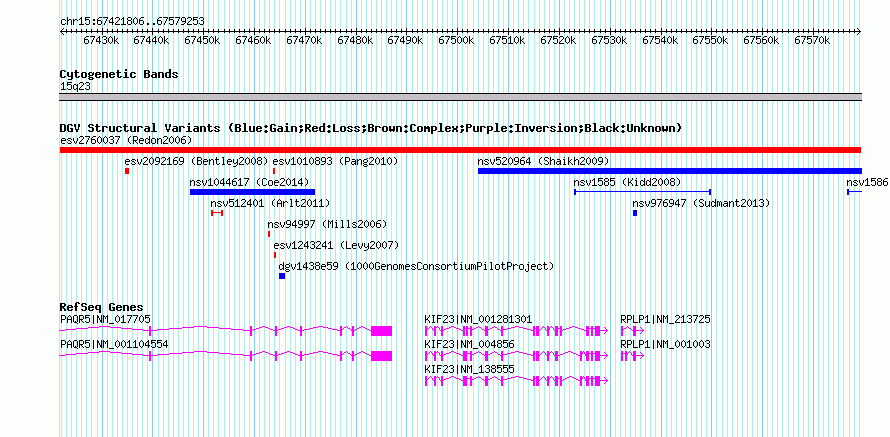Click the DGV Structural Variants track title

tap(371, 128)
